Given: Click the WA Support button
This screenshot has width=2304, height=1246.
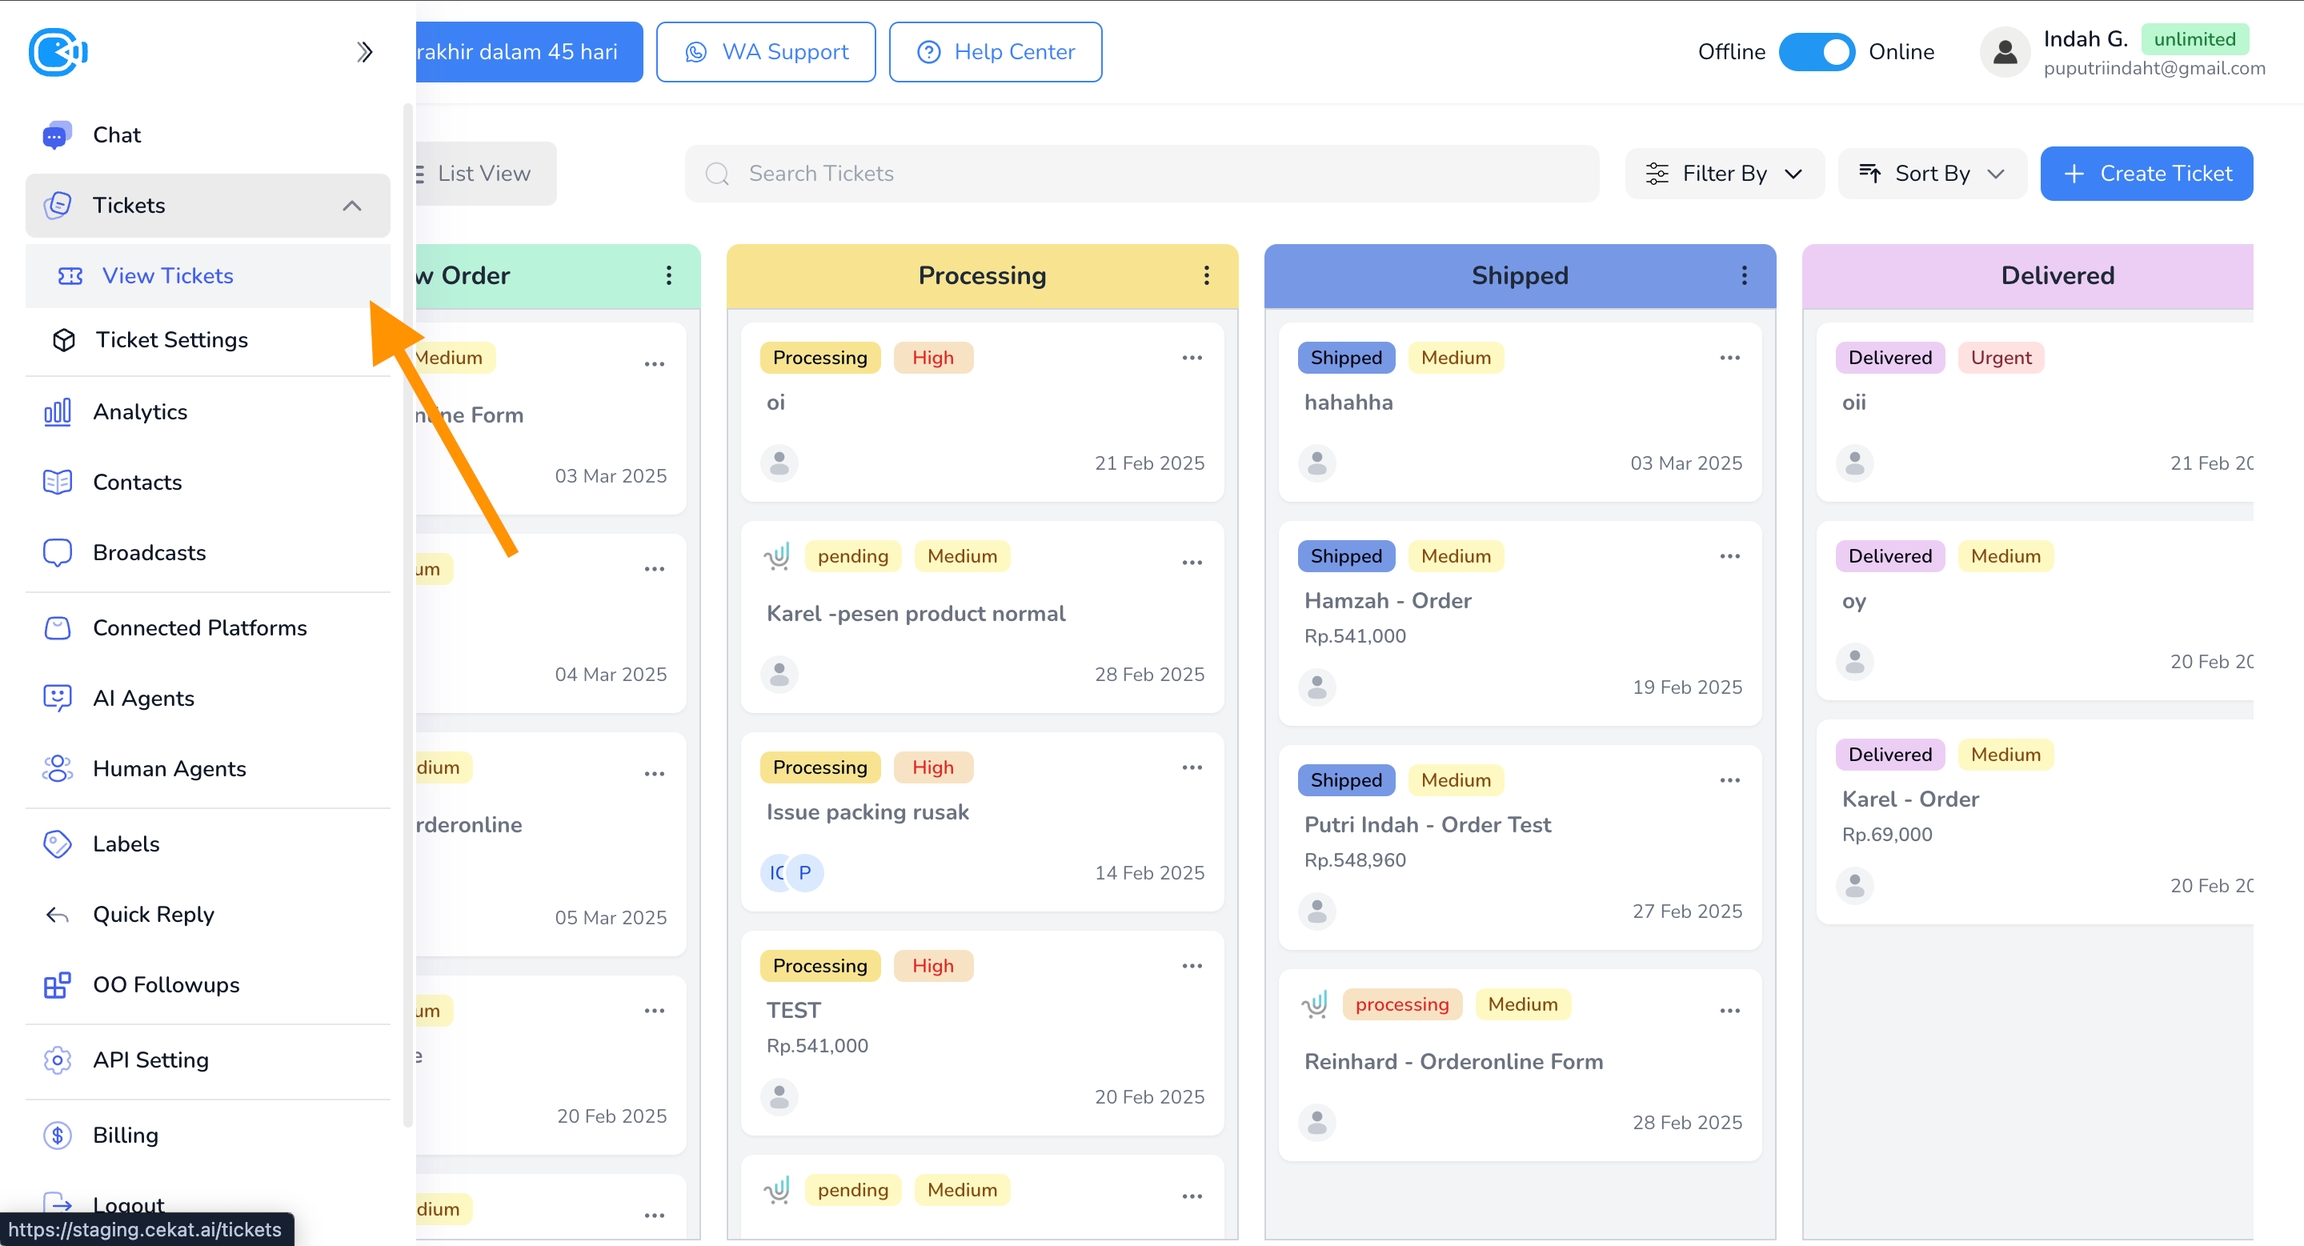Looking at the screenshot, I should coord(766,52).
